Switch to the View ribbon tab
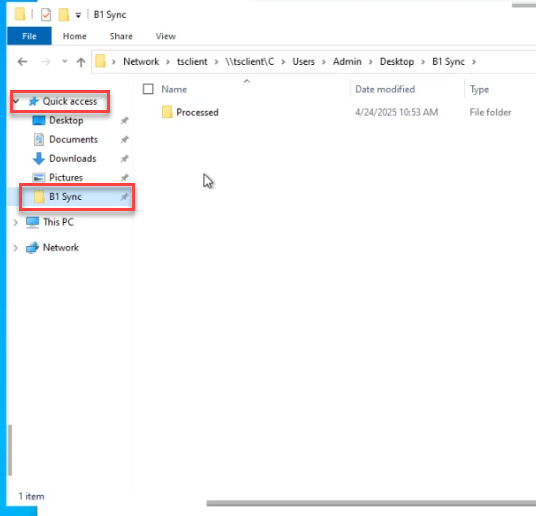This screenshot has width=536, height=516. [x=165, y=36]
